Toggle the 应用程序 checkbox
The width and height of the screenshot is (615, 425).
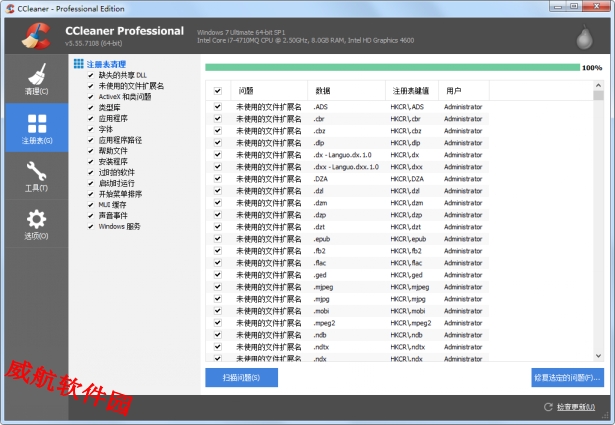pos(91,118)
